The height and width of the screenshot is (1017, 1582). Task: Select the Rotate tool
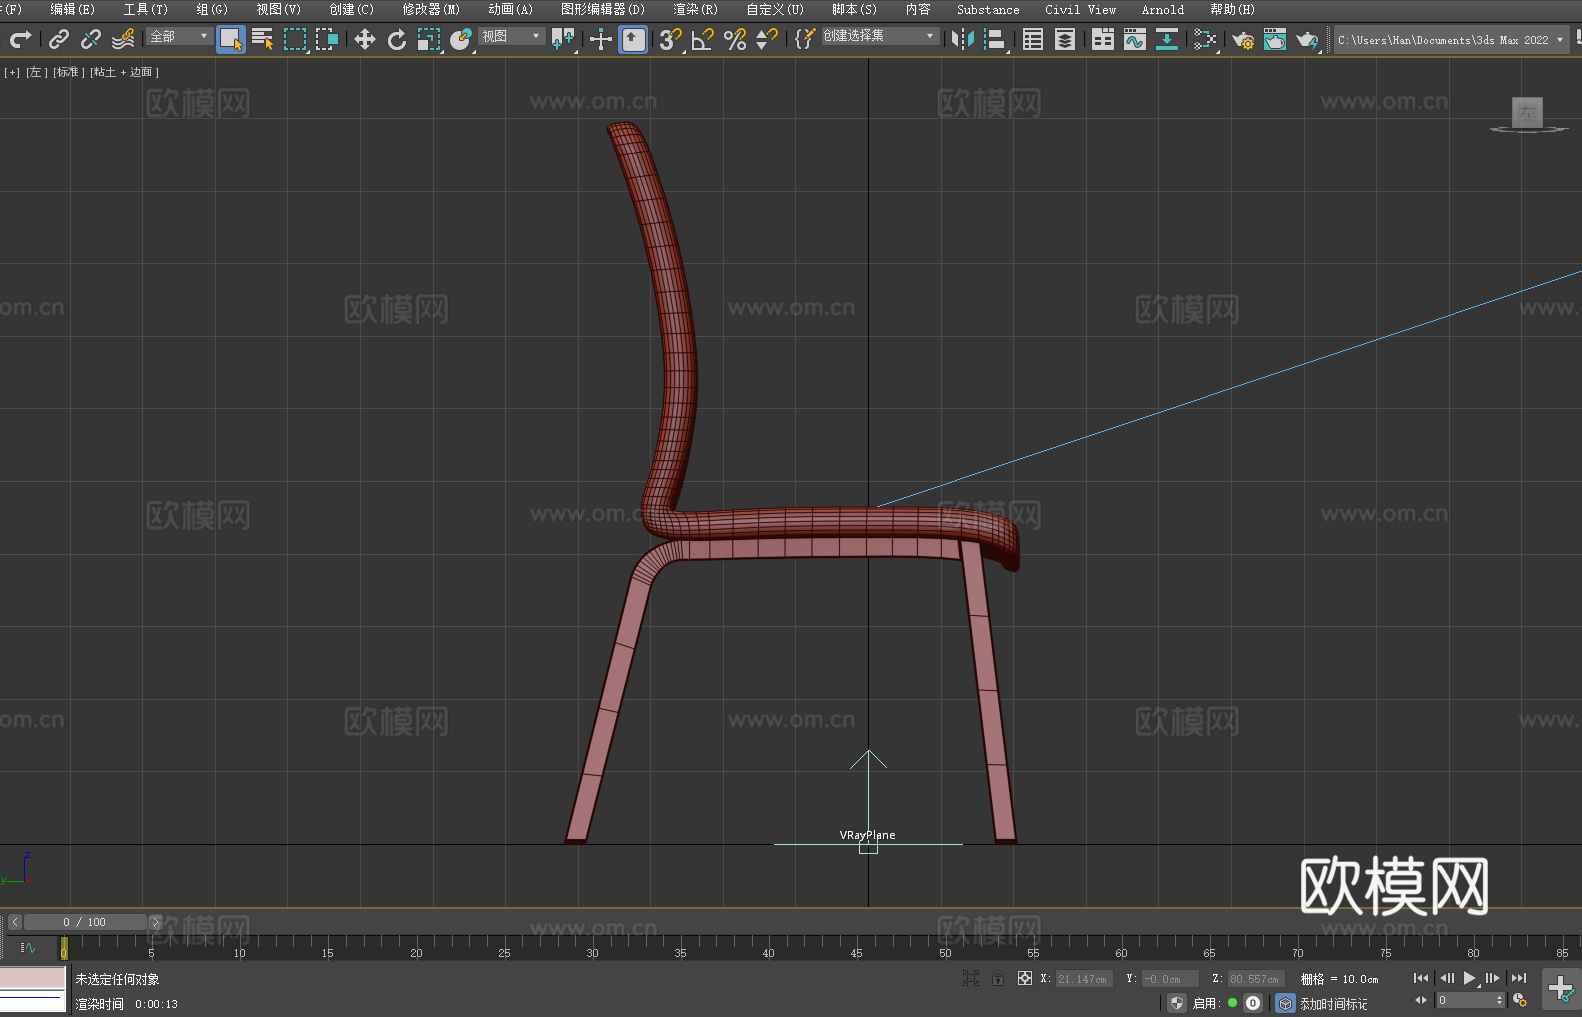397,39
